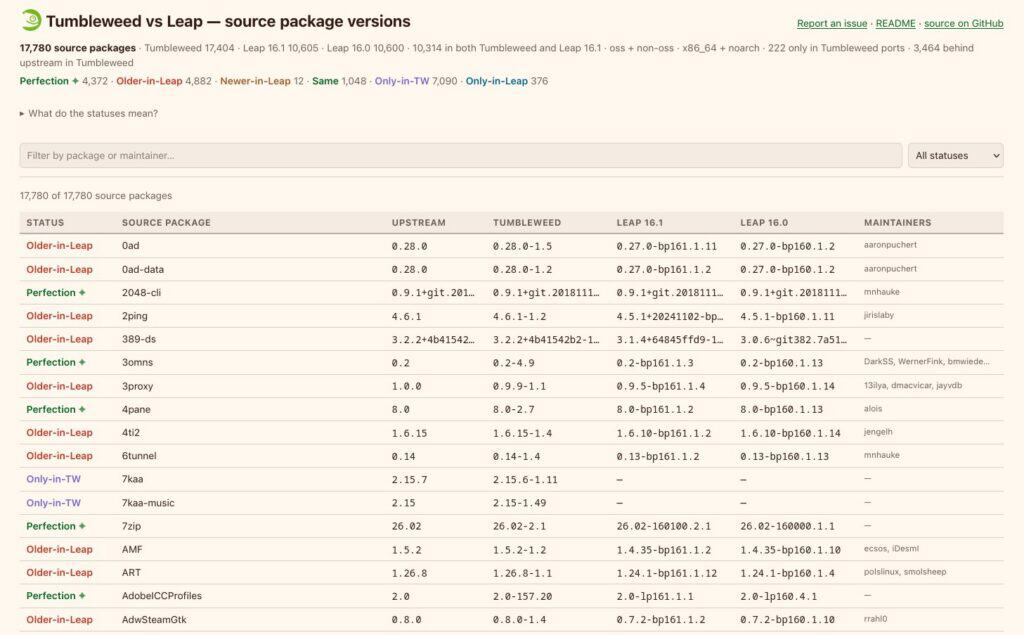Open the All statuses dropdown
1024x635 pixels.
click(x=955, y=155)
